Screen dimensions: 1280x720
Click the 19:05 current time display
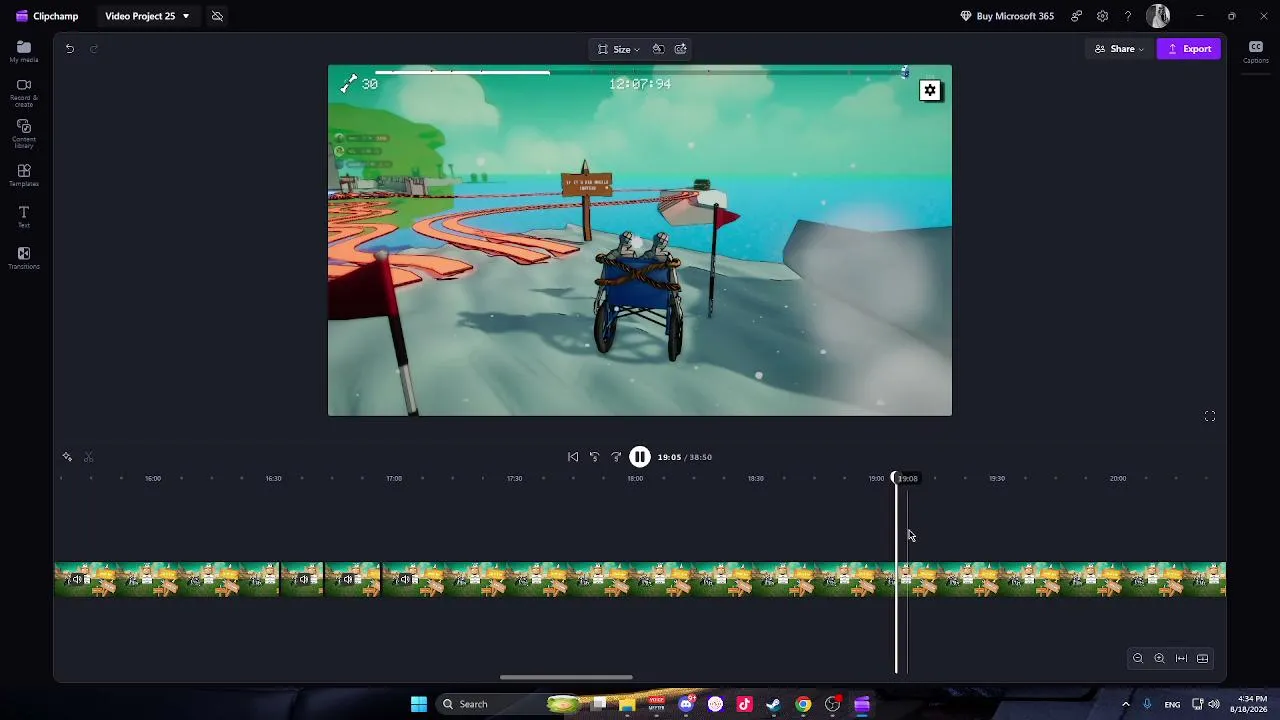tap(669, 457)
